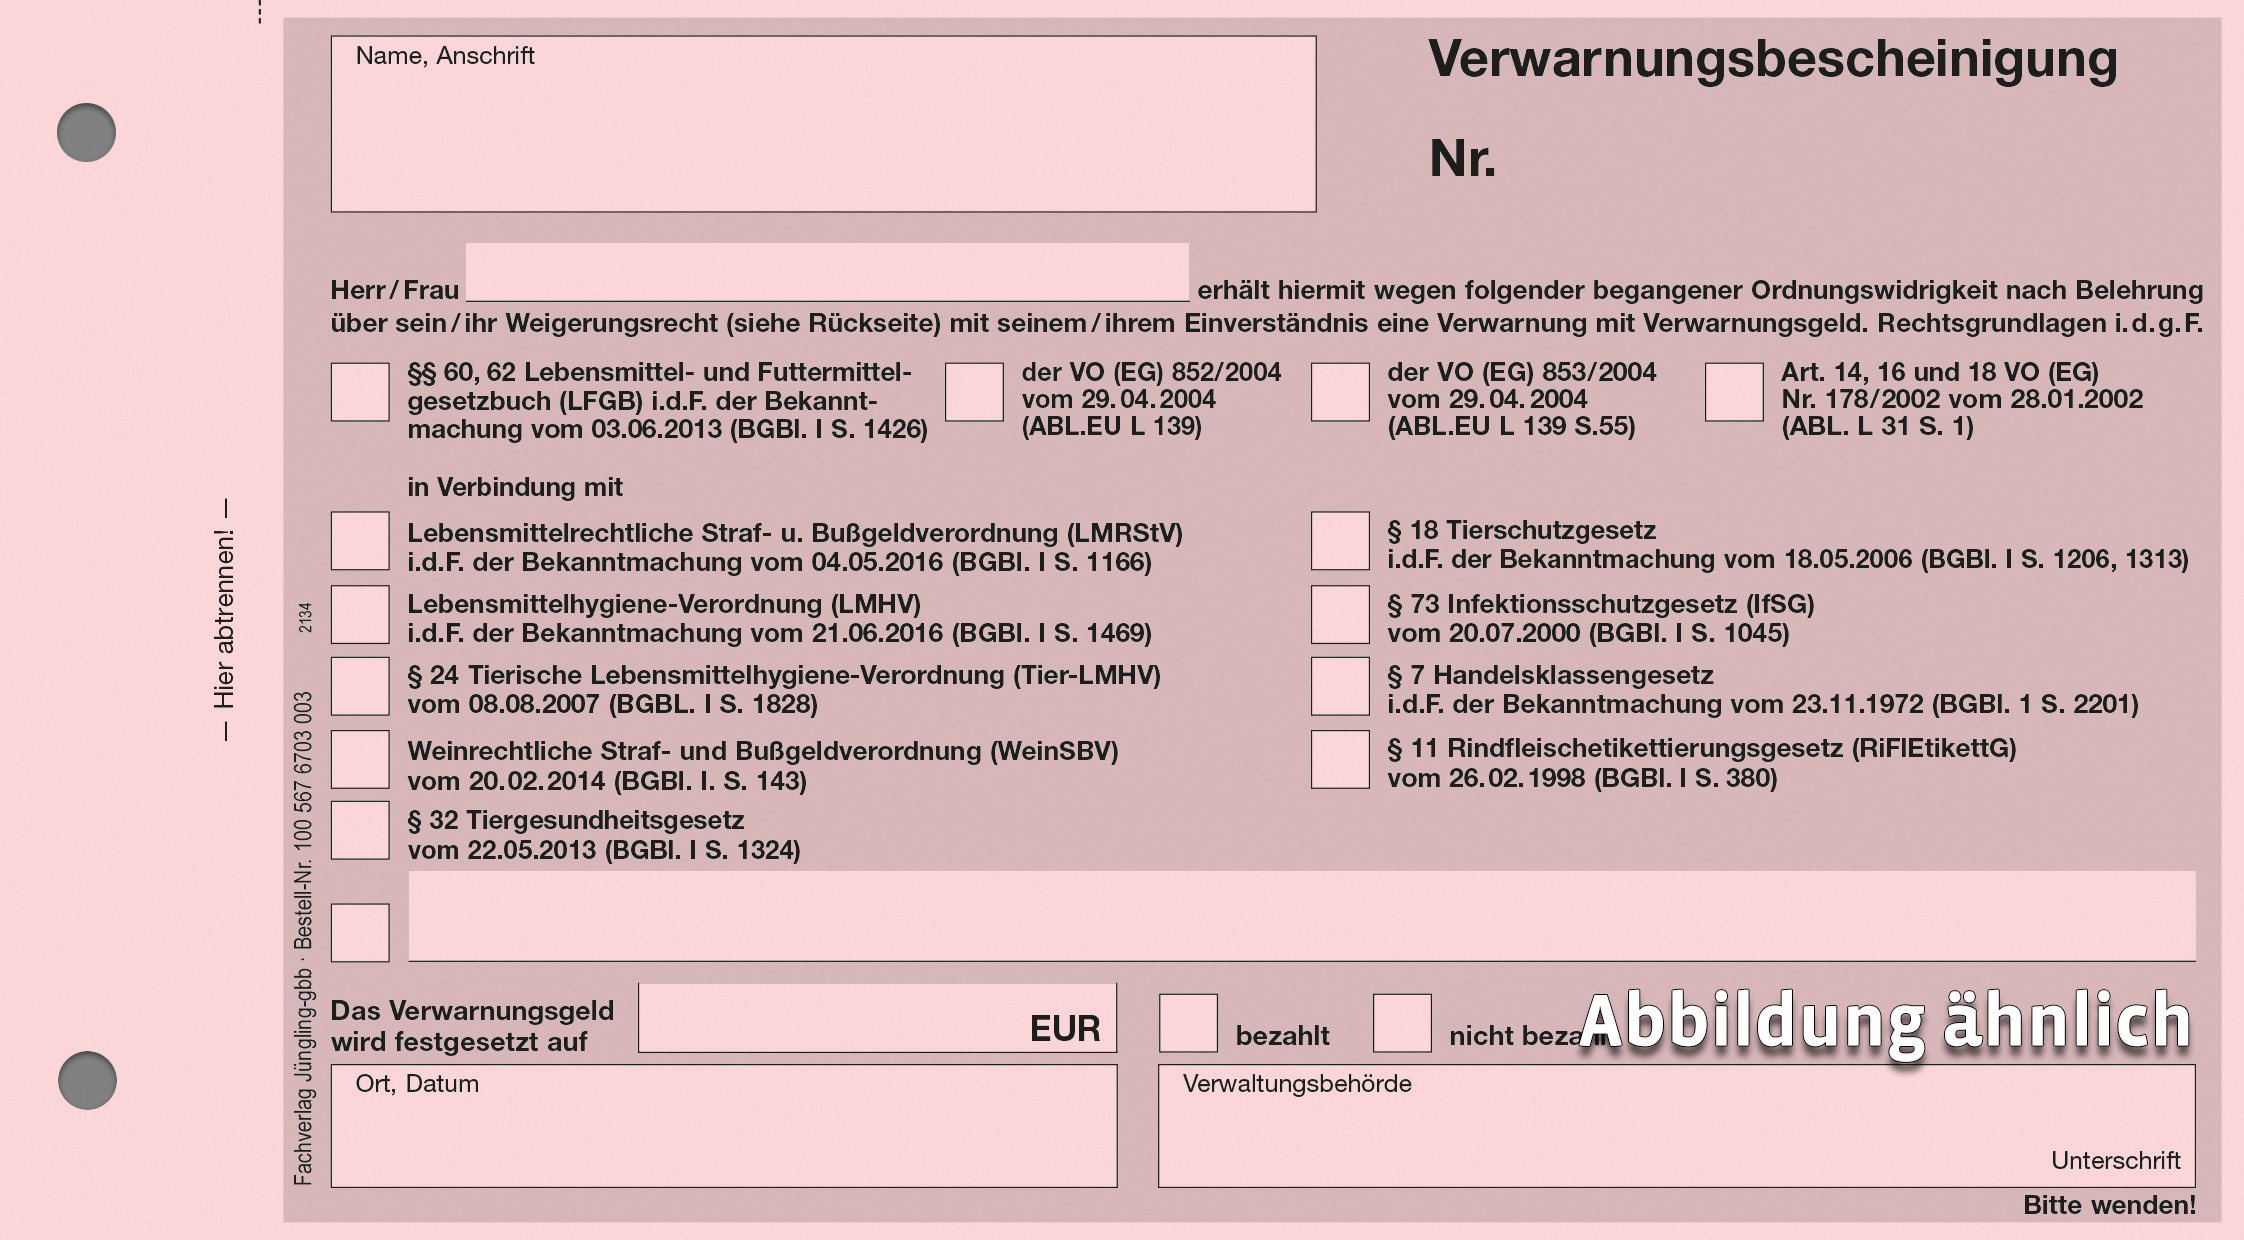The height and width of the screenshot is (1240, 2244).
Task: Tick the VO (EG) 853/2004 checkbox
Action: 1340,392
